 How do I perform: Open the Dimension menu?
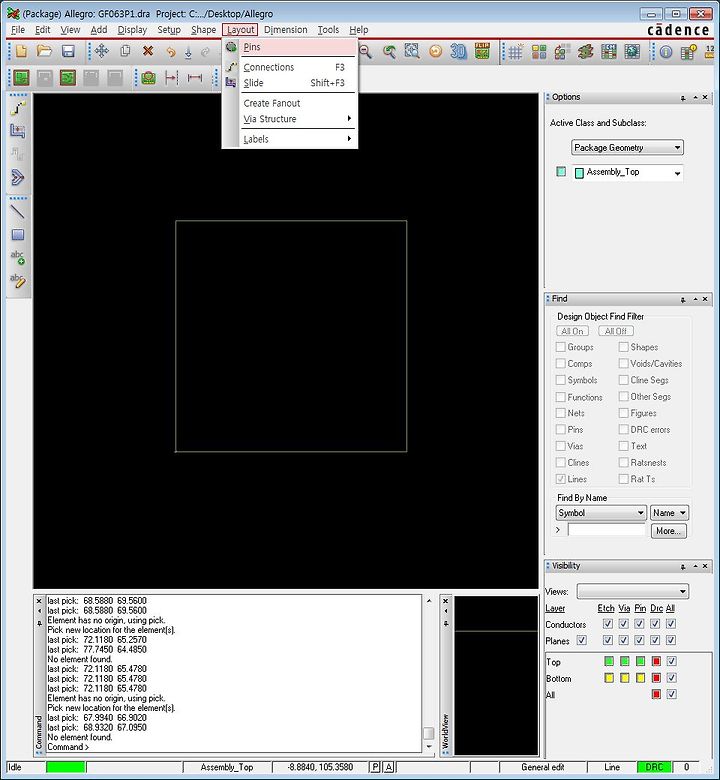(286, 30)
